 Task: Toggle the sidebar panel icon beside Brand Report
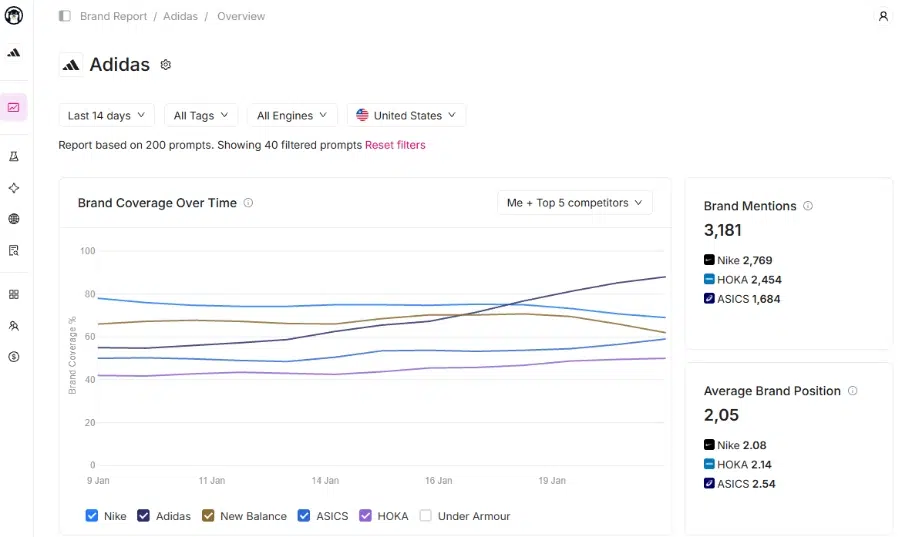coord(64,16)
